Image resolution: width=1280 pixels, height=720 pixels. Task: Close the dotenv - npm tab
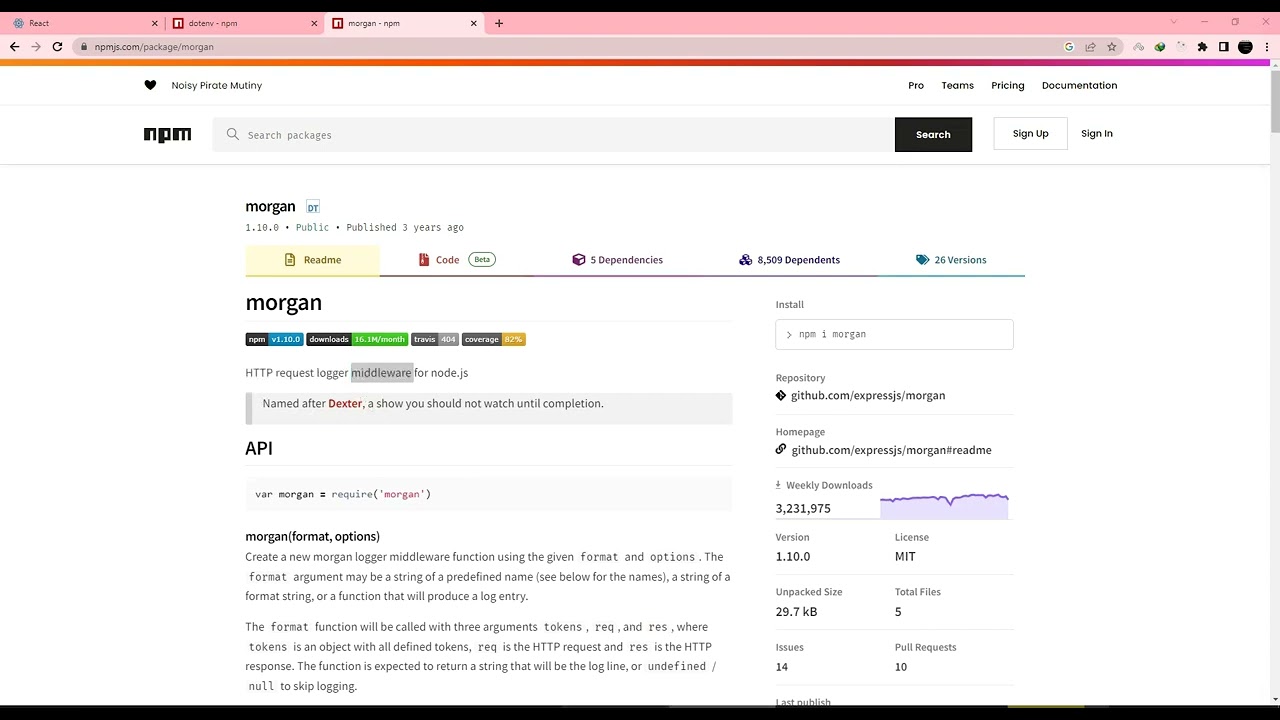point(314,23)
